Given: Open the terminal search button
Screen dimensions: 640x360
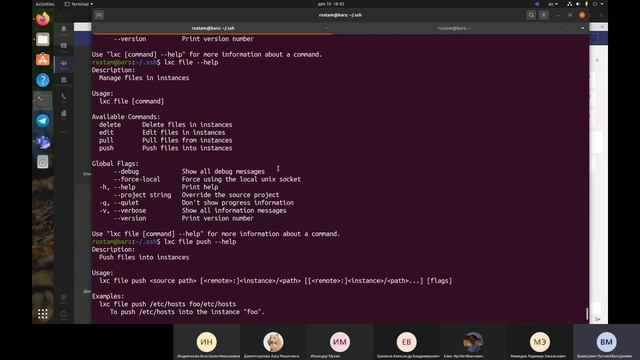Looking at the screenshot, I should (531, 15).
